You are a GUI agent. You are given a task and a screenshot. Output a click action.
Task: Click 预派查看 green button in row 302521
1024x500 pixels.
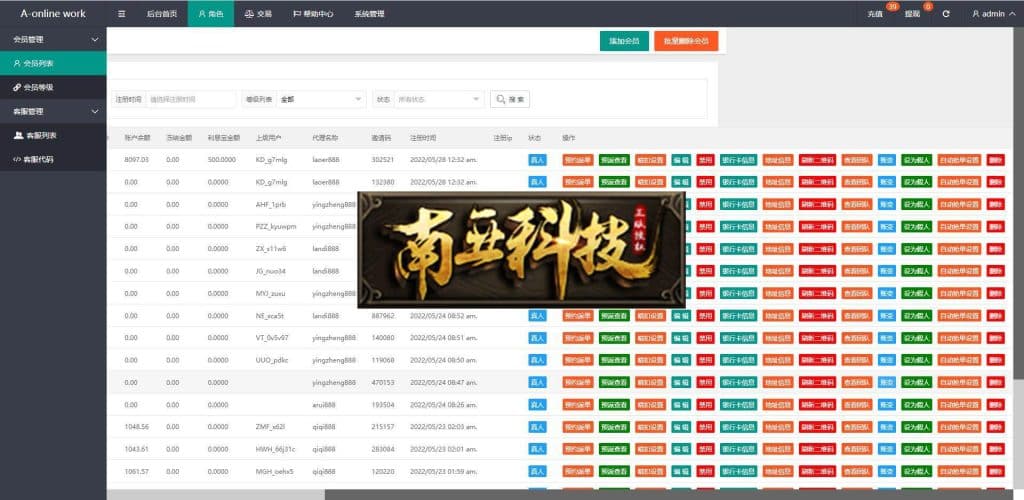tap(614, 160)
